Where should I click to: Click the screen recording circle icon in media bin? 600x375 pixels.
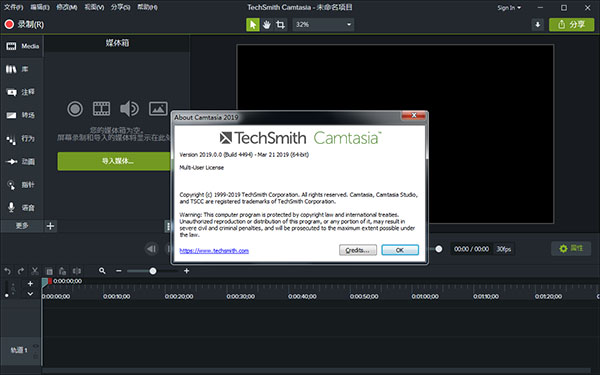point(75,109)
